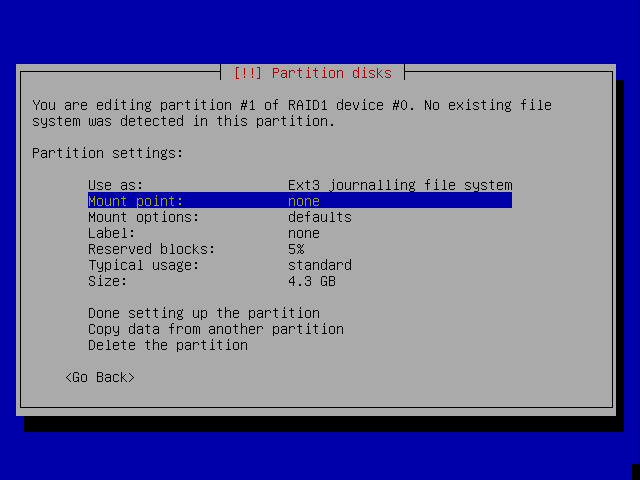Click the "defaults" mount options value
Screen dimensions: 640x480
coord(320,217)
